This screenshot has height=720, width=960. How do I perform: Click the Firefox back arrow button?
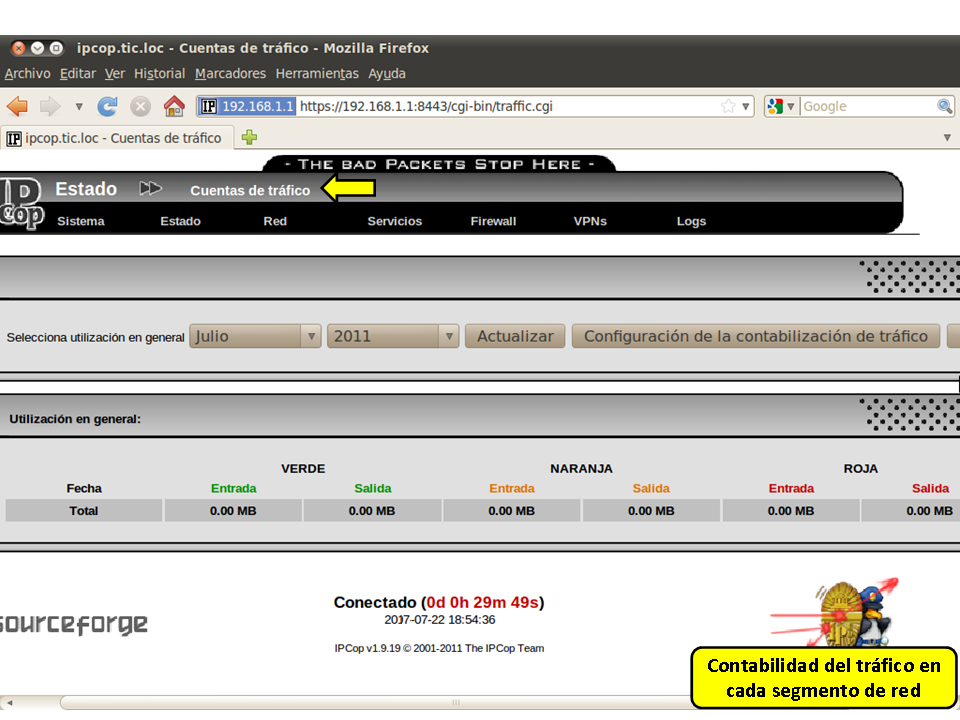click(17, 106)
